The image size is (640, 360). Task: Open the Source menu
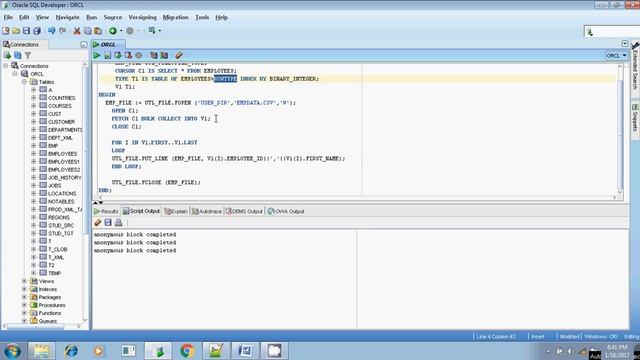click(x=113, y=18)
